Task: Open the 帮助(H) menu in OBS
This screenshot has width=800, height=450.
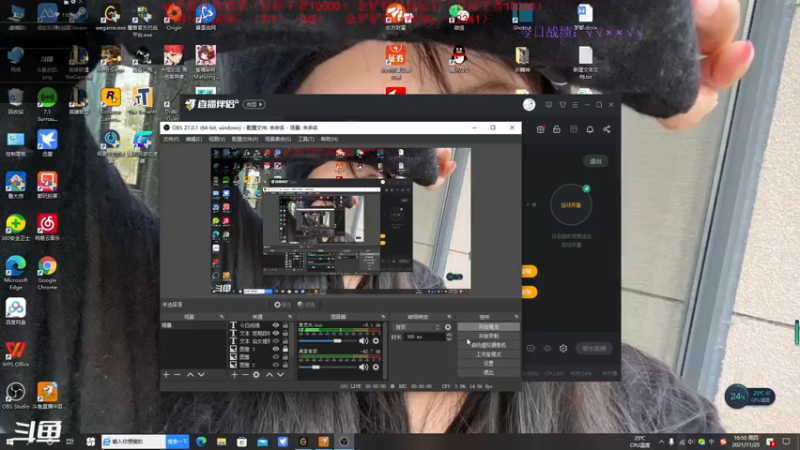Action: pos(329,139)
